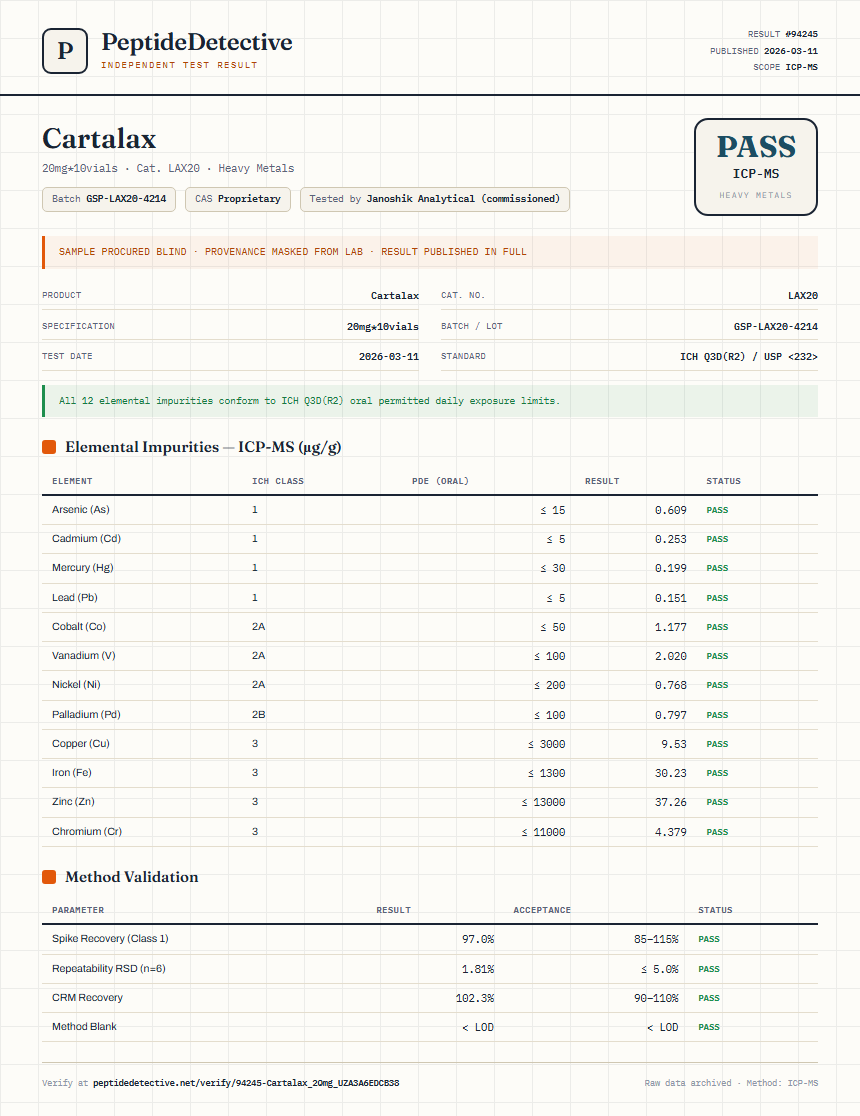The height and width of the screenshot is (1116, 860).
Task: Click the PDE (ORAL) column header
Action: (440, 481)
